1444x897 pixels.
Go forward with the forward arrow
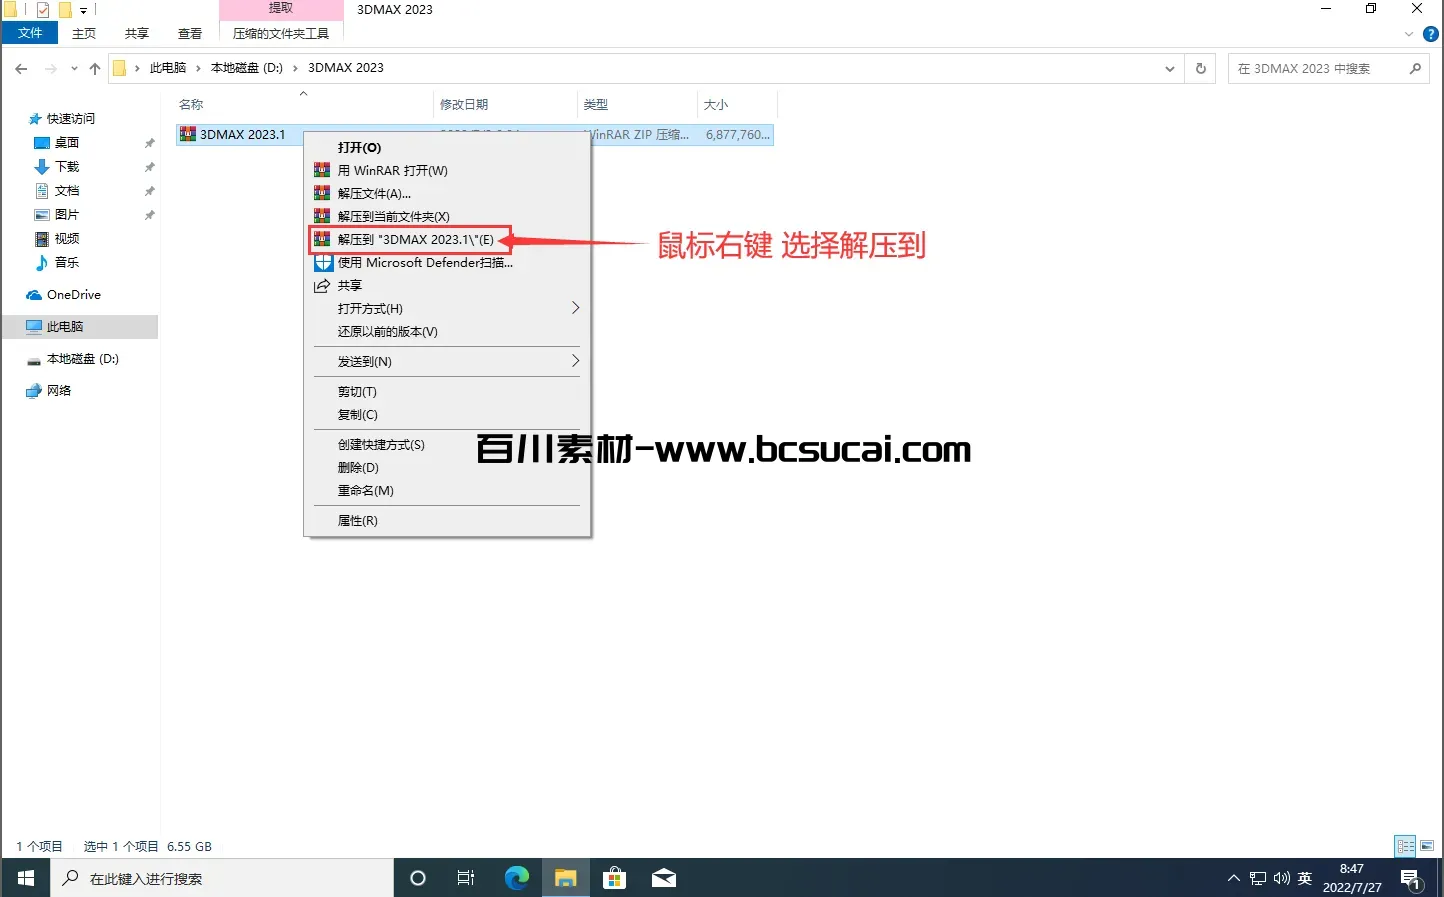[51, 68]
